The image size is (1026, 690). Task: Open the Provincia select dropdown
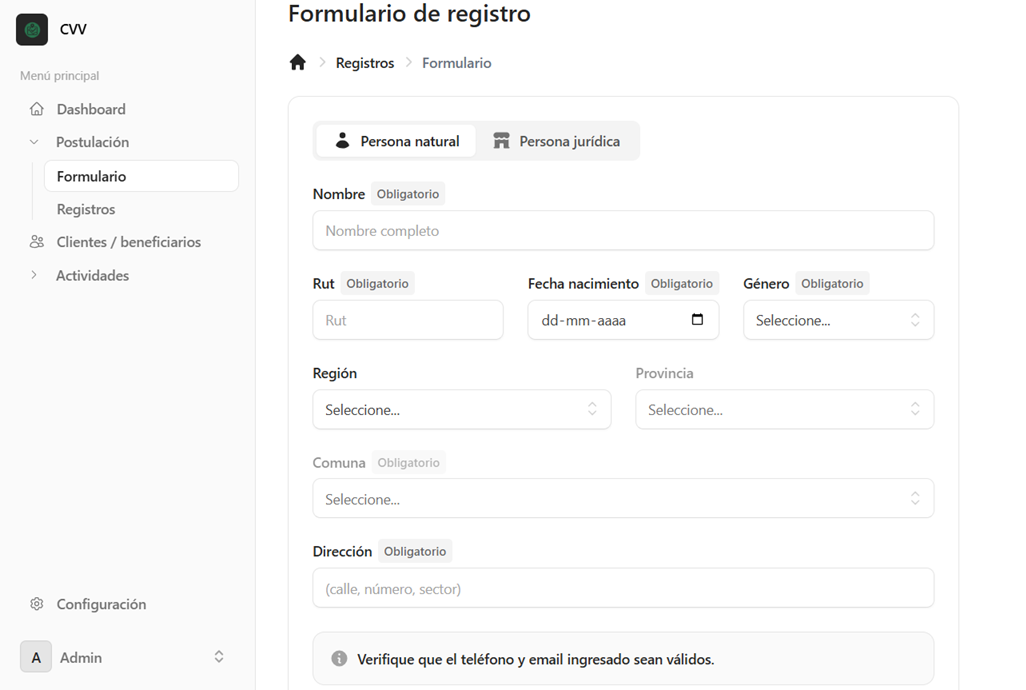coord(785,409)
